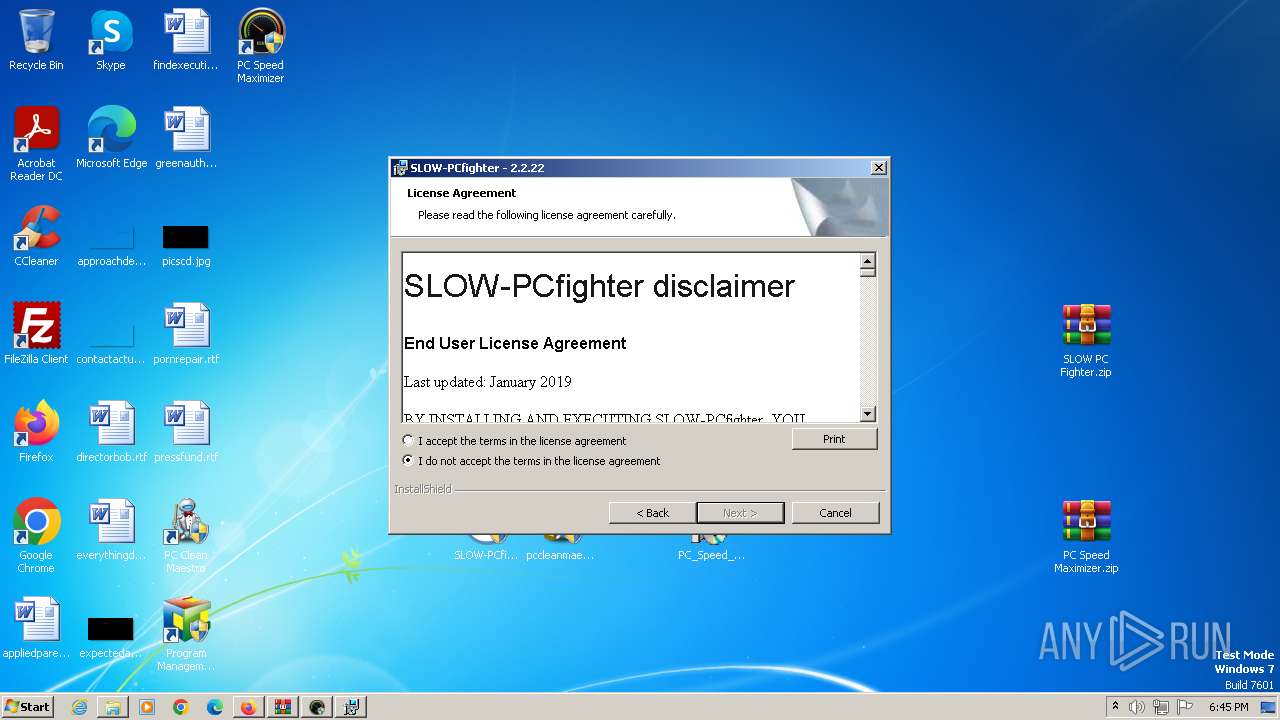This screenshot has height=720, width=1280.
Task: Click license text scrollbar down arrow
Action: tap(867, 414)
